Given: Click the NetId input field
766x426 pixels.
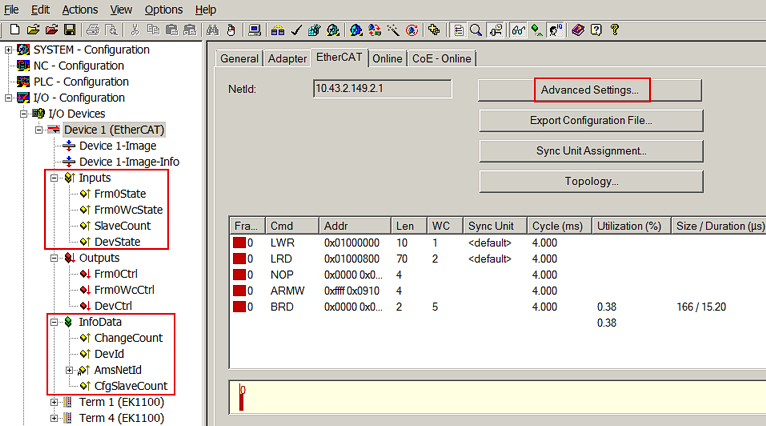Looking at the screenshot, I should [383, 89].
